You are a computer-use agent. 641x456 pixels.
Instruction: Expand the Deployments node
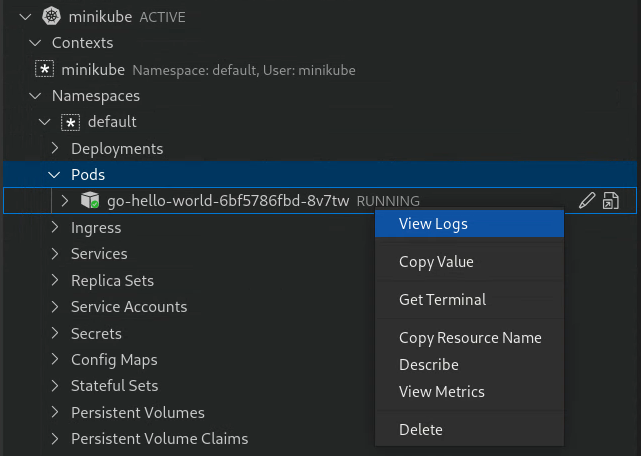[55, 148]
